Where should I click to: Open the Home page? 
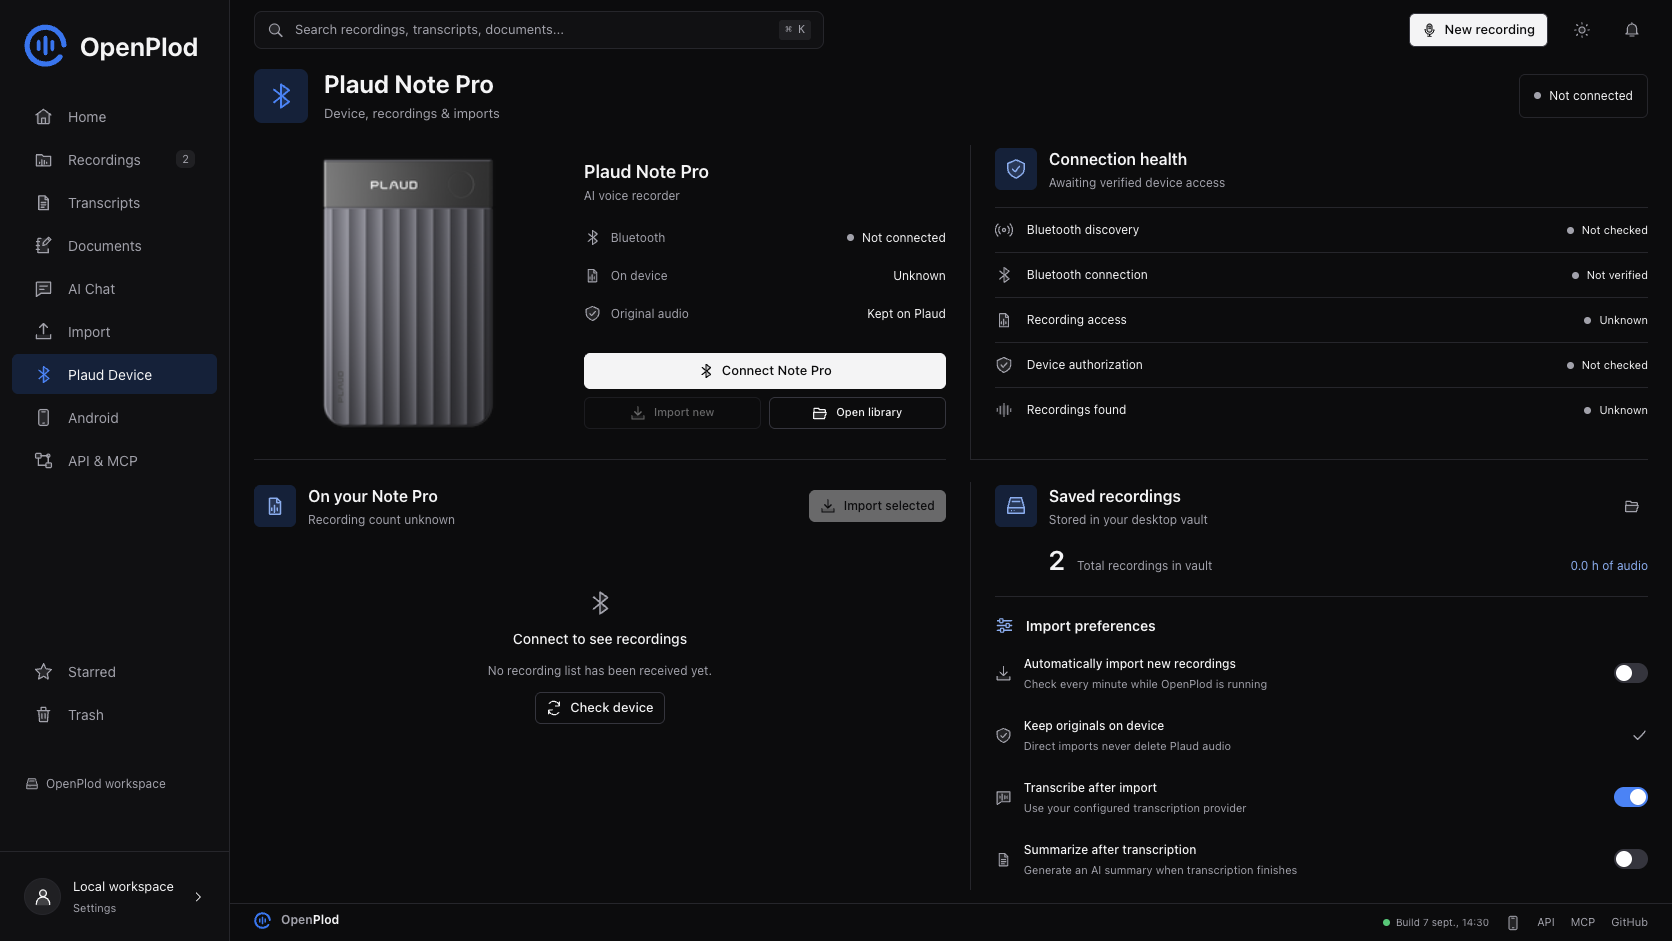[x=114, y=117]
